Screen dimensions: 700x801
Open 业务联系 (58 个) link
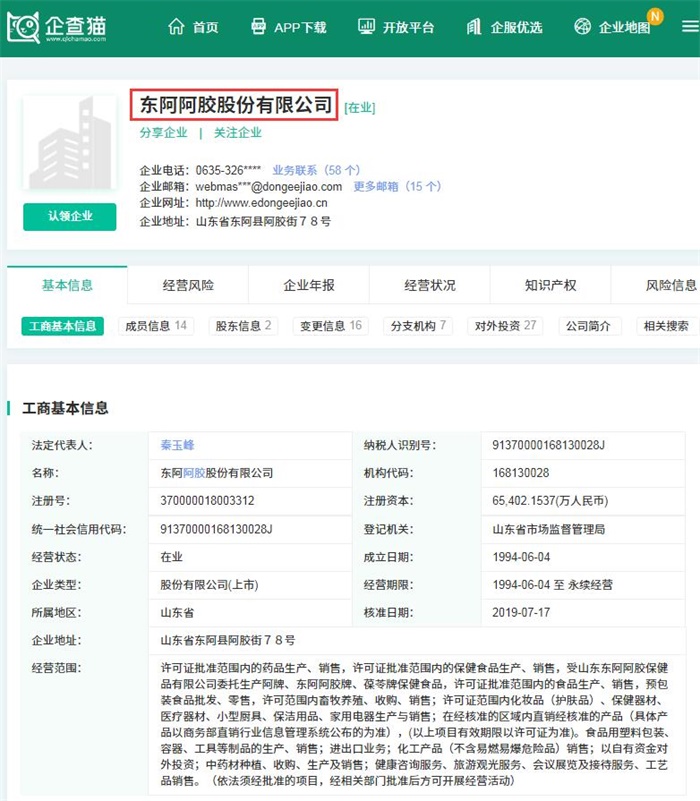(316, 170)
